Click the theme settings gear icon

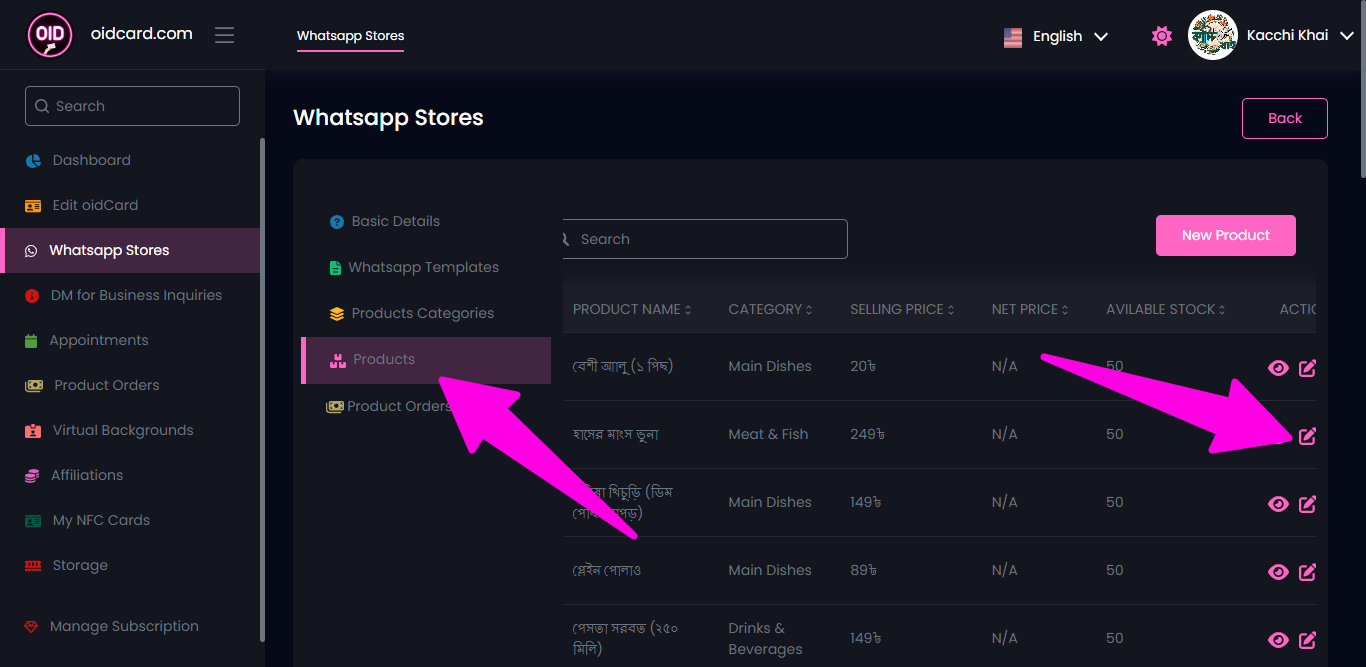coord(1161,36)
